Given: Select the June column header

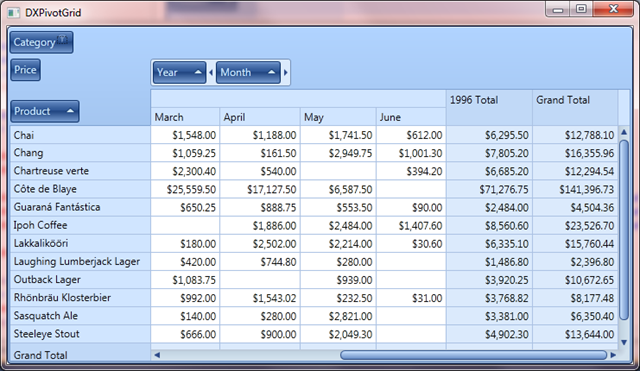Looking at the screenshot, I should coord(411,117).
